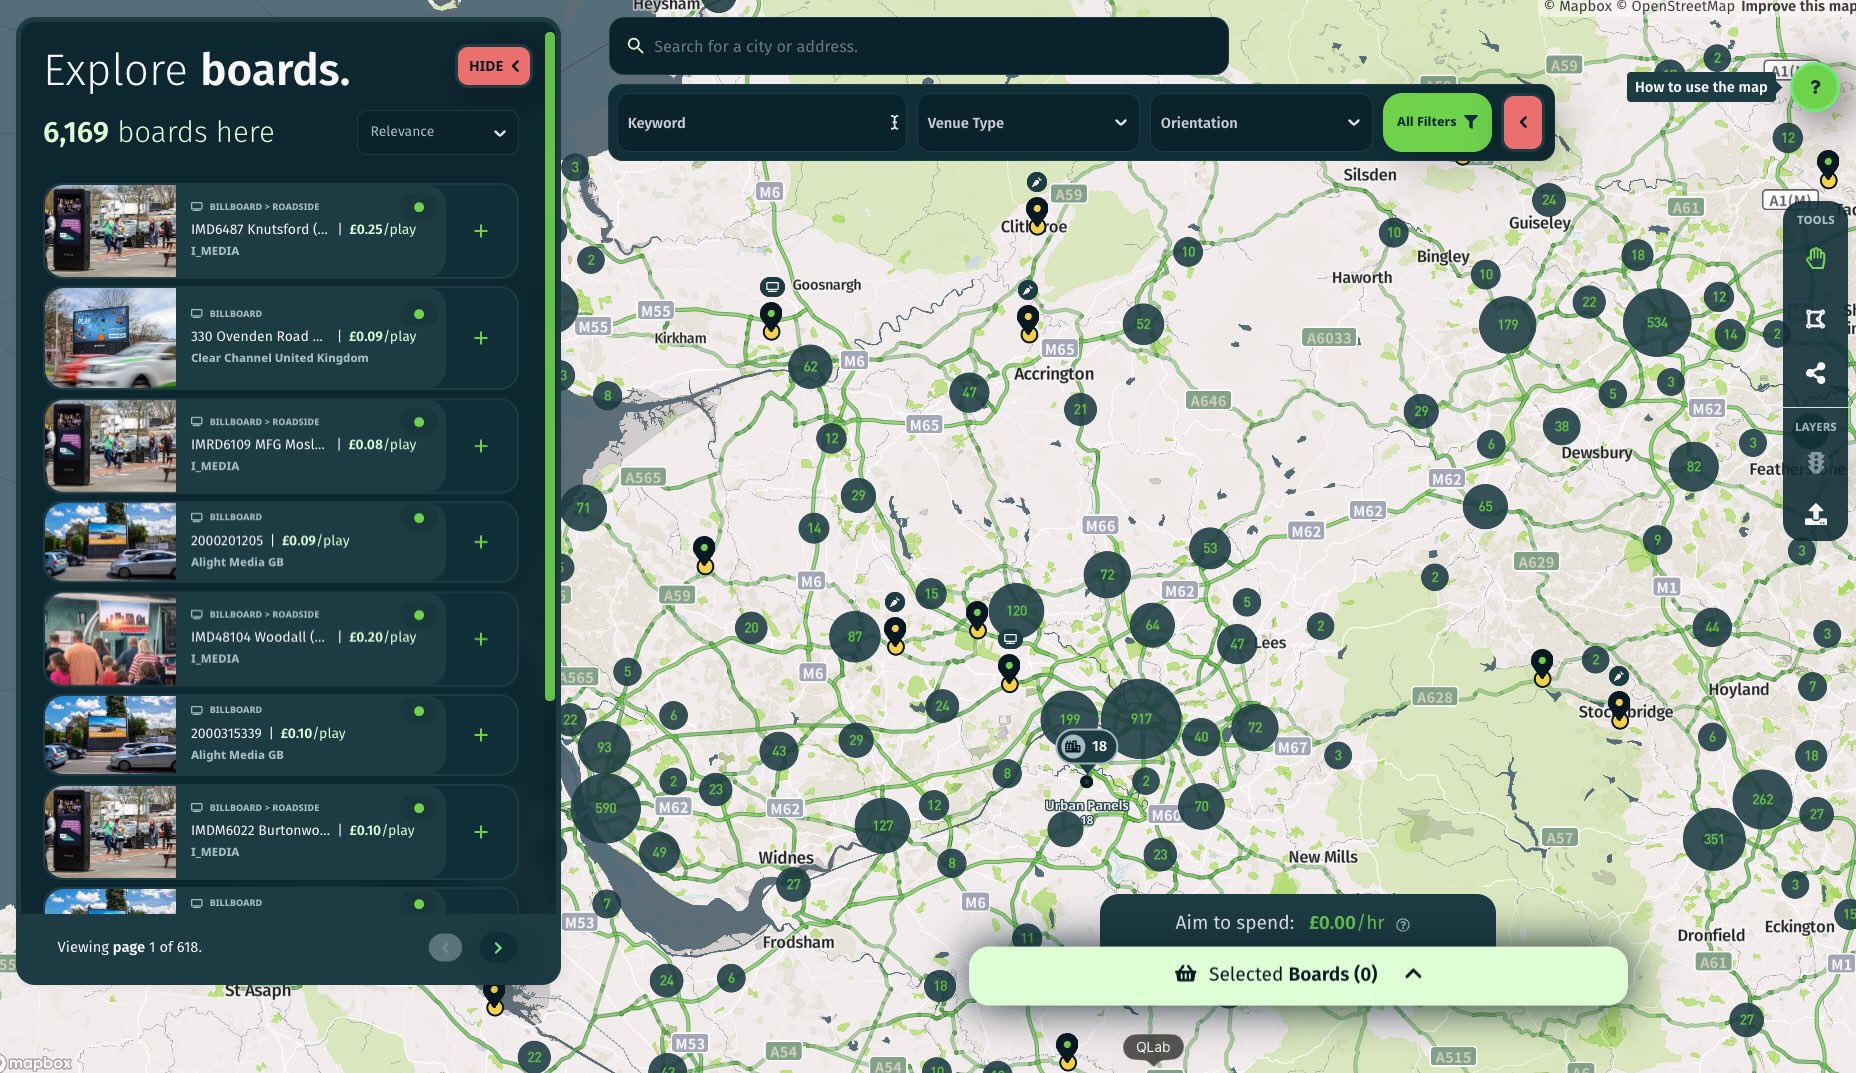Click the Urban Panels 18 marker
Viewport: 1856px width, 1073px height.
tap(1087, 746)
